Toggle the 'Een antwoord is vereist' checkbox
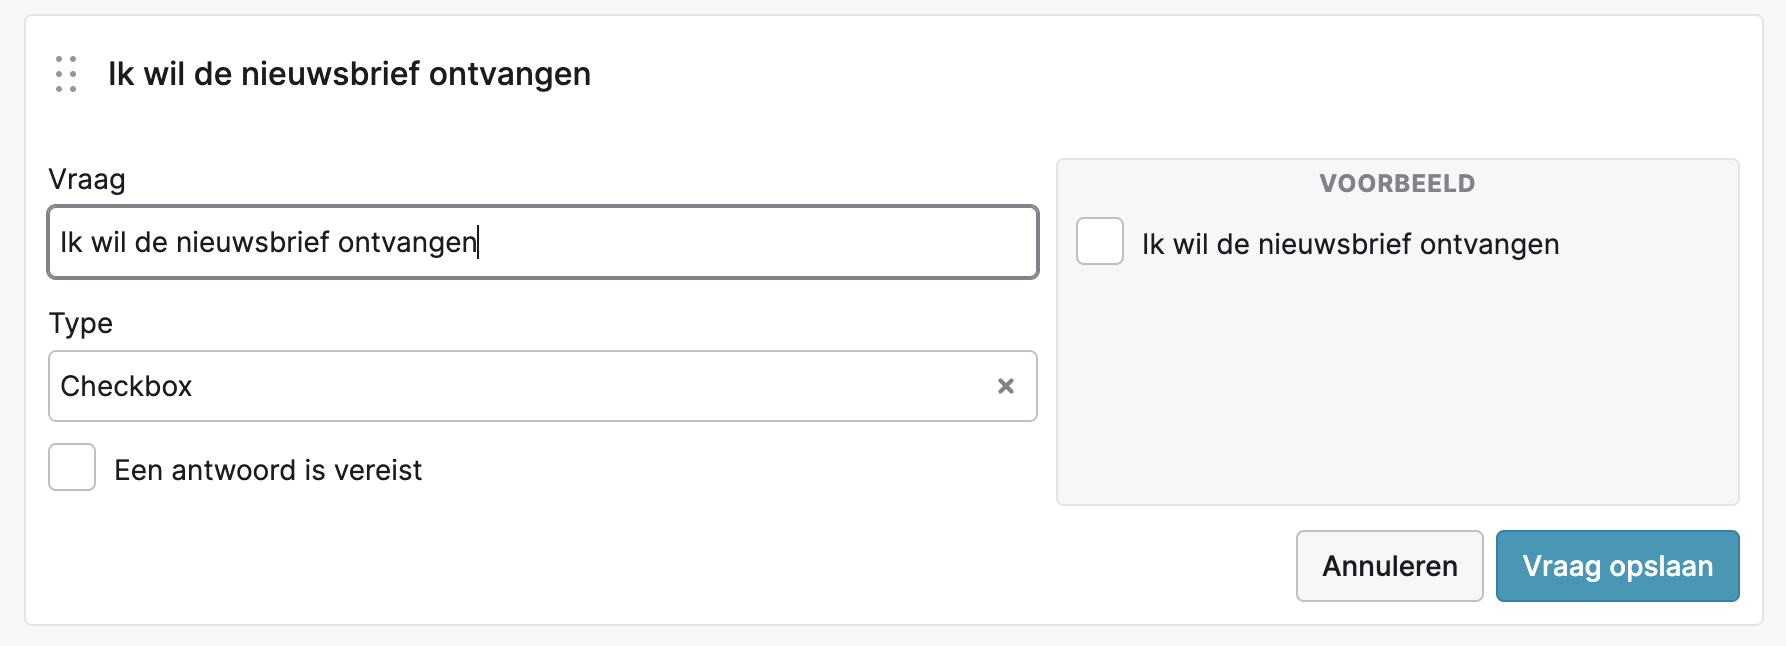Screen dimensions: 1786x646 [x=72, y=467]
